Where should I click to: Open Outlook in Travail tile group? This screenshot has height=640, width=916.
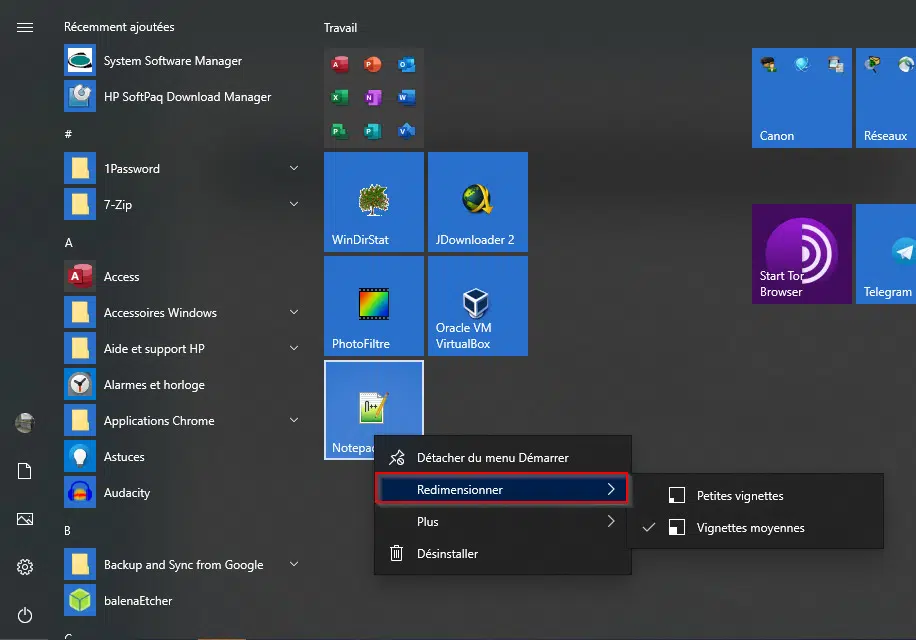[x=406, y=64]
